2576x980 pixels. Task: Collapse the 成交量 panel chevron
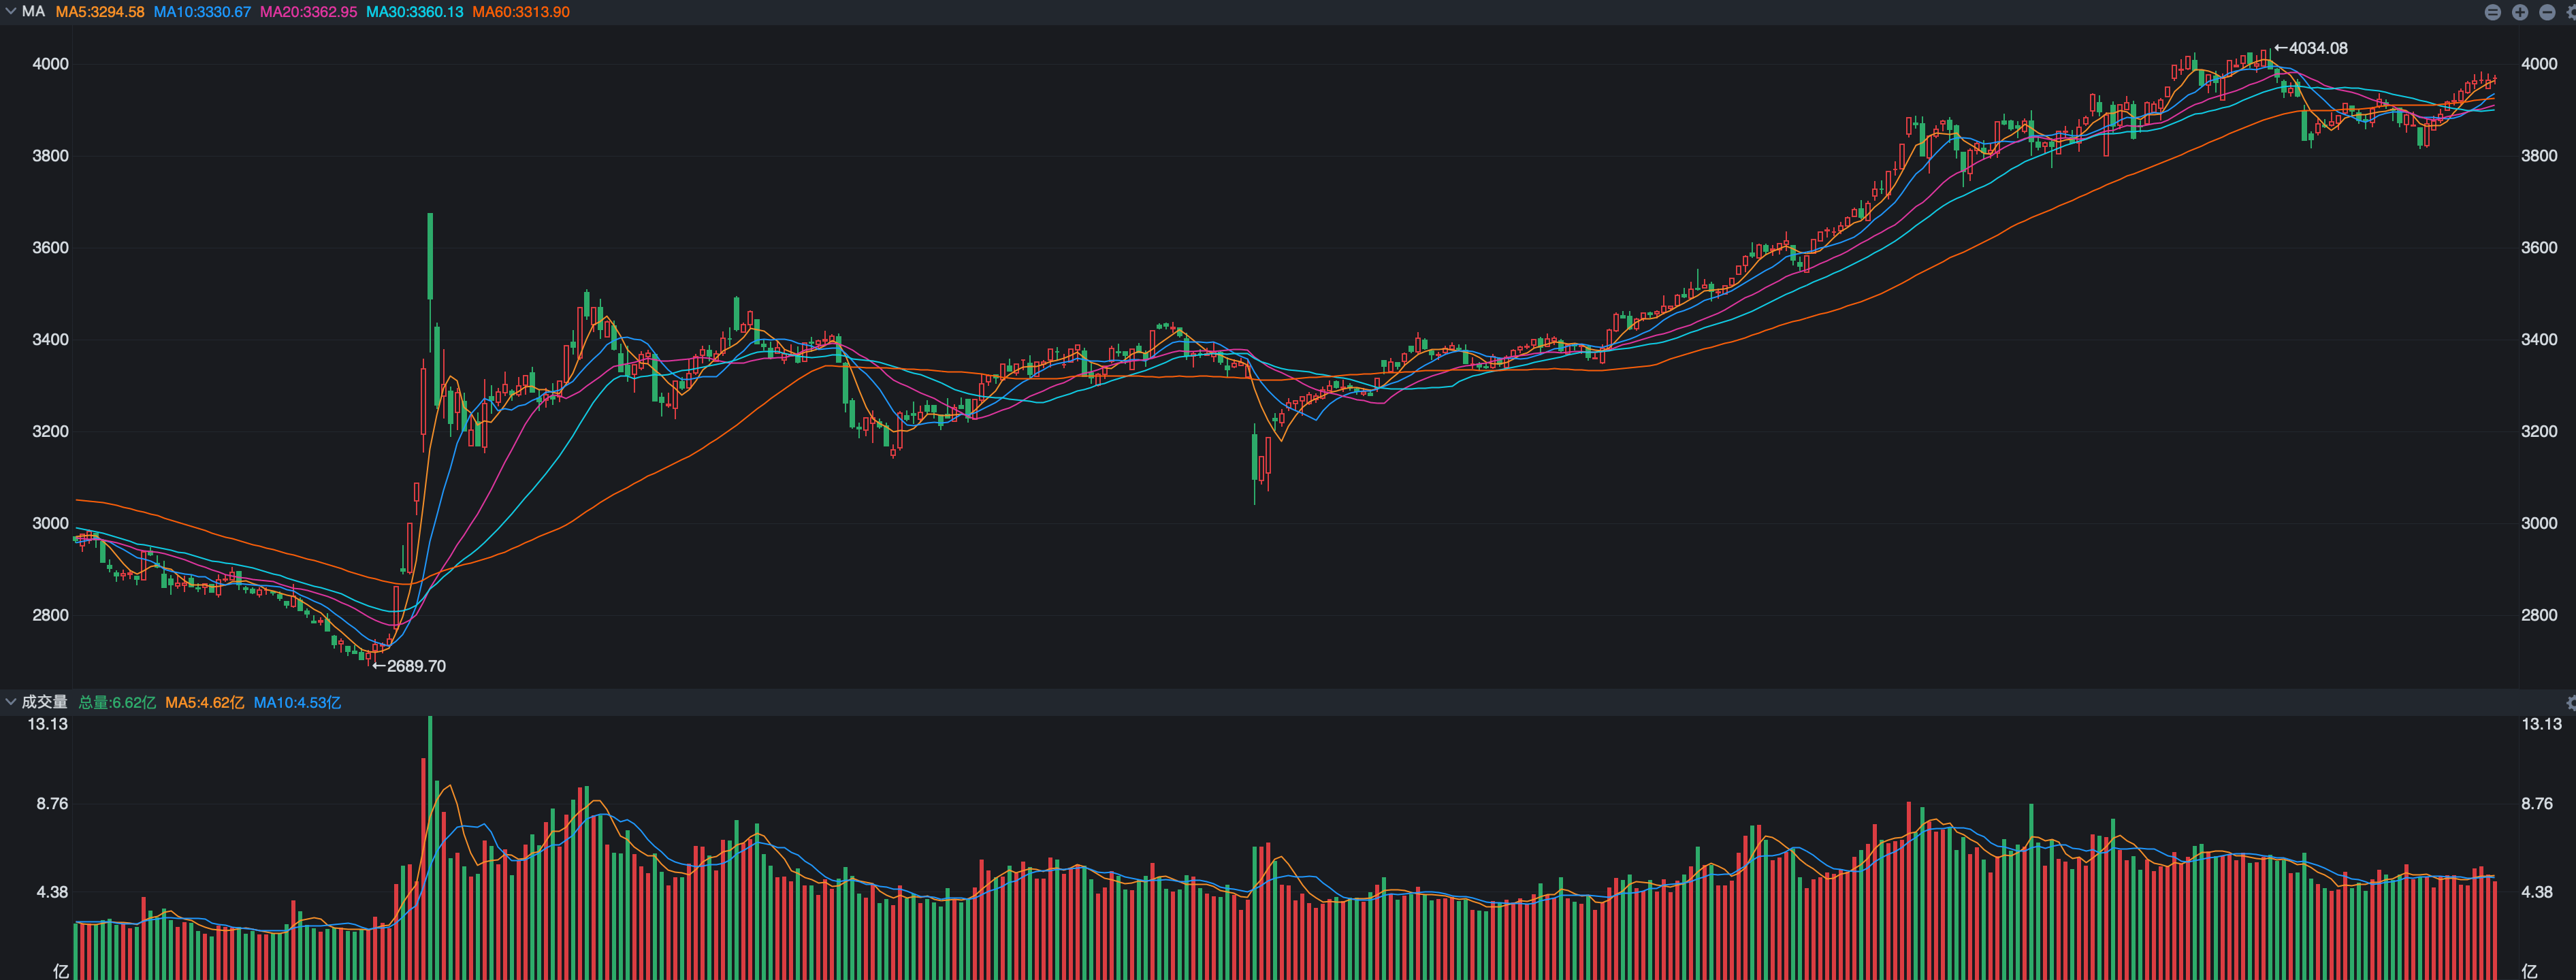10,702
